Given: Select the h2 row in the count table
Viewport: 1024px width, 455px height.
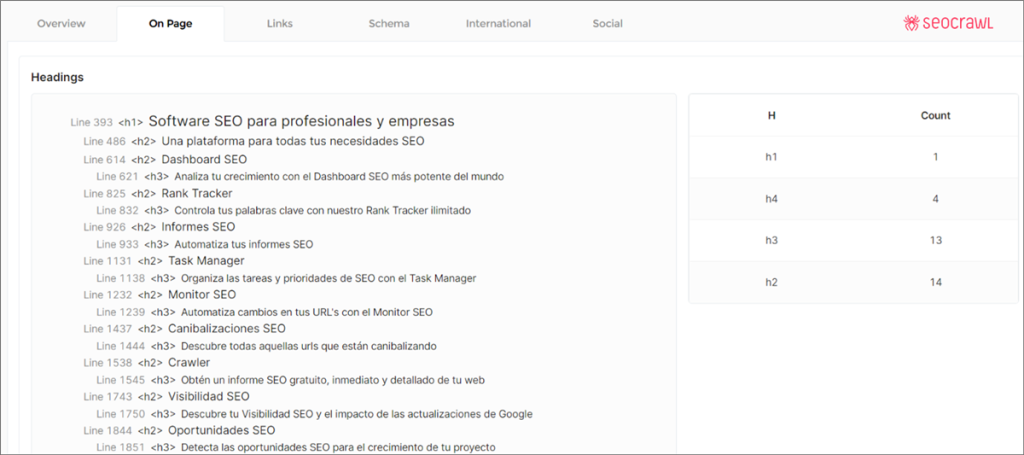Looking at the screenshot, I should [x=853, y=282].
